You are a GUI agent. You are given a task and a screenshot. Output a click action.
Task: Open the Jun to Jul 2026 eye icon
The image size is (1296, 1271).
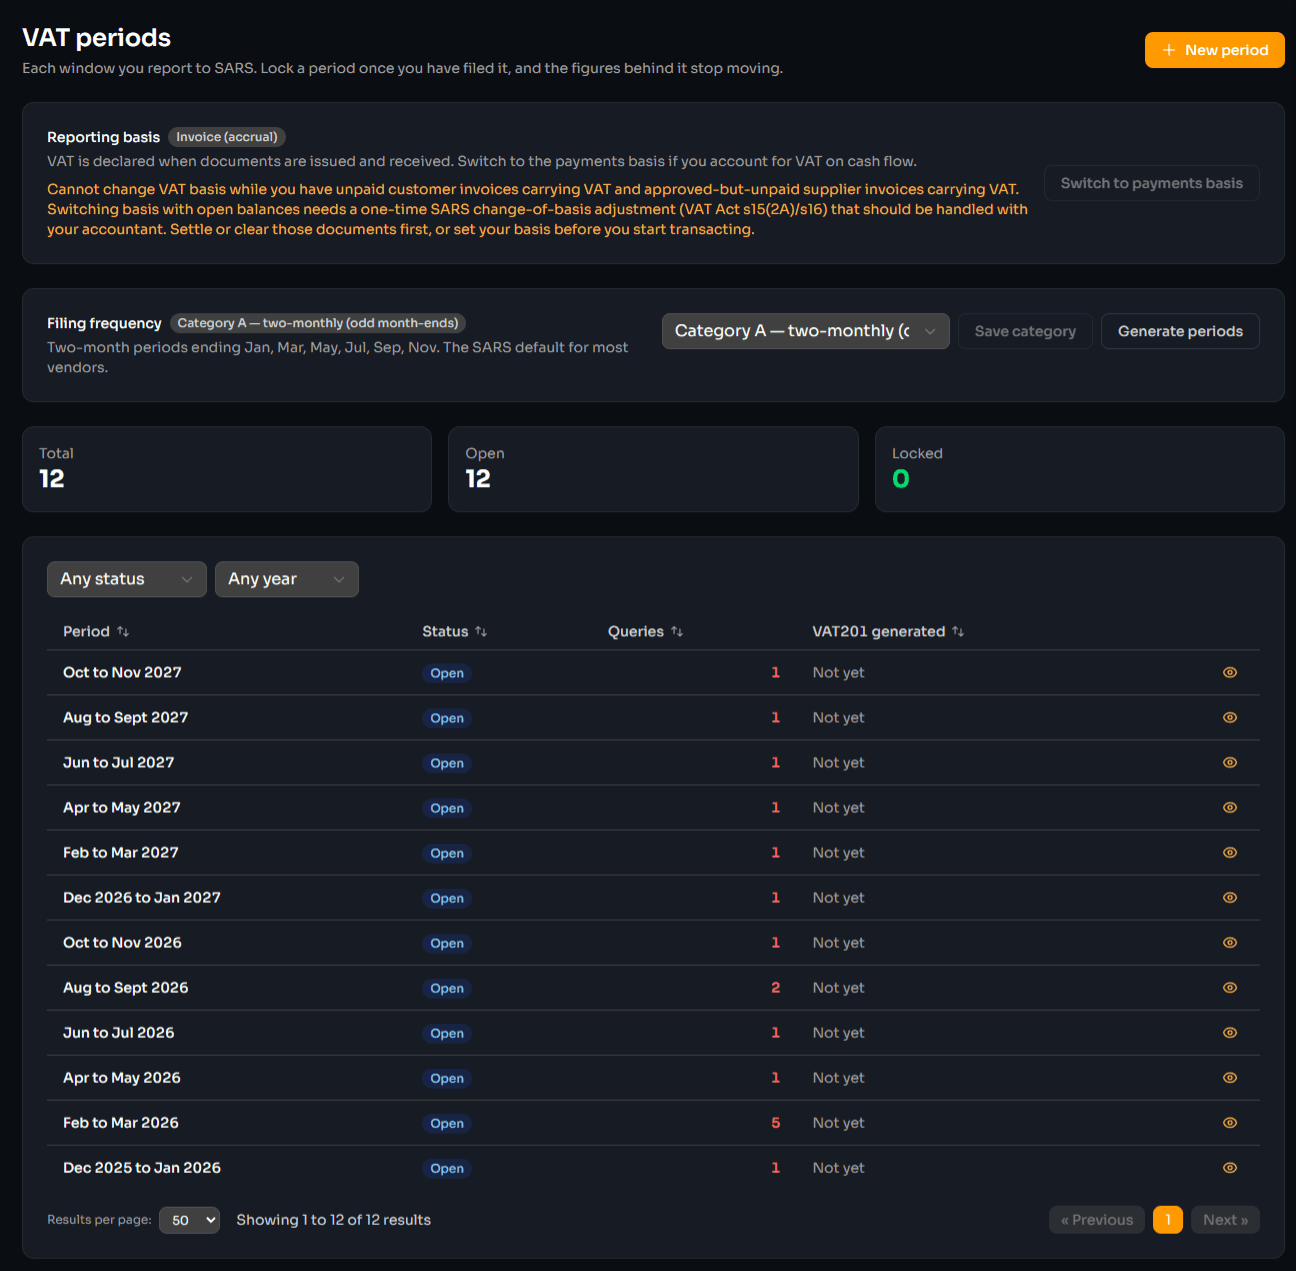(x=1230, y=1033)
